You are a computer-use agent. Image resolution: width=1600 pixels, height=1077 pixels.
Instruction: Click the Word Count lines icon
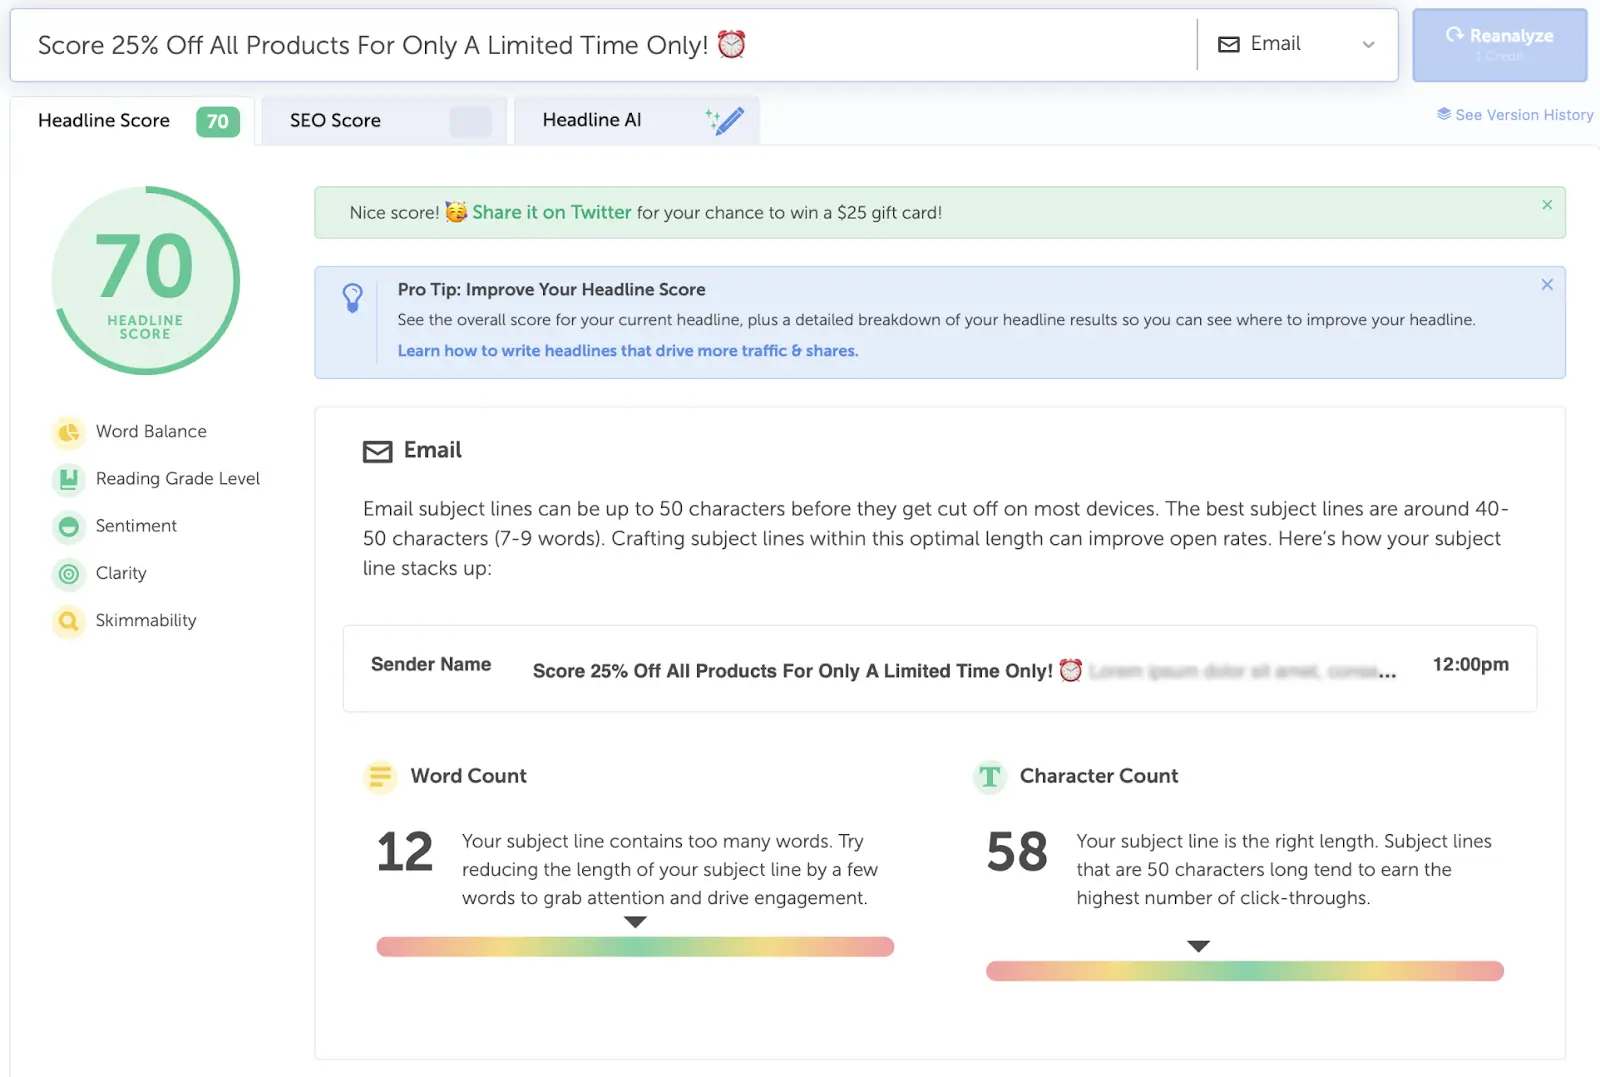pos(380,777)
